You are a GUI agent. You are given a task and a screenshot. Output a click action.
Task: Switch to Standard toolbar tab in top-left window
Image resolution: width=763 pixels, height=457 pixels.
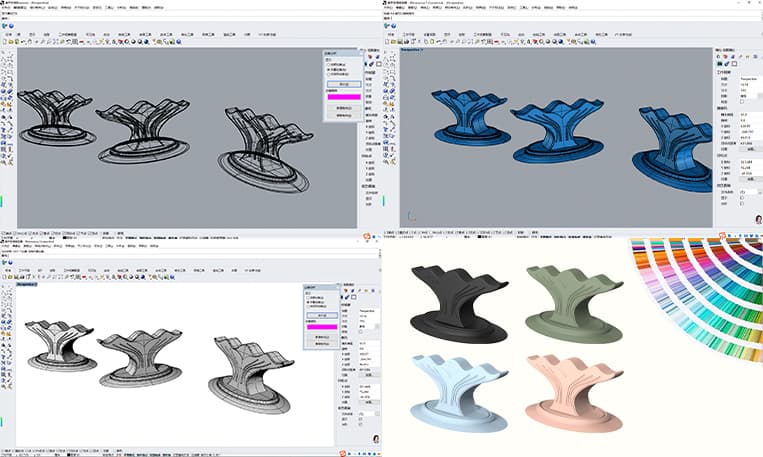[x=9, y=35]
